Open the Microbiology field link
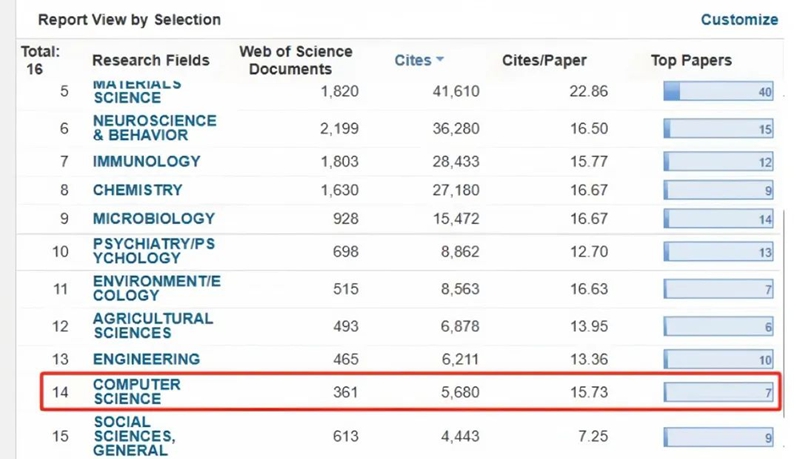Screen dimensions: 800x459 pos(154,219)
